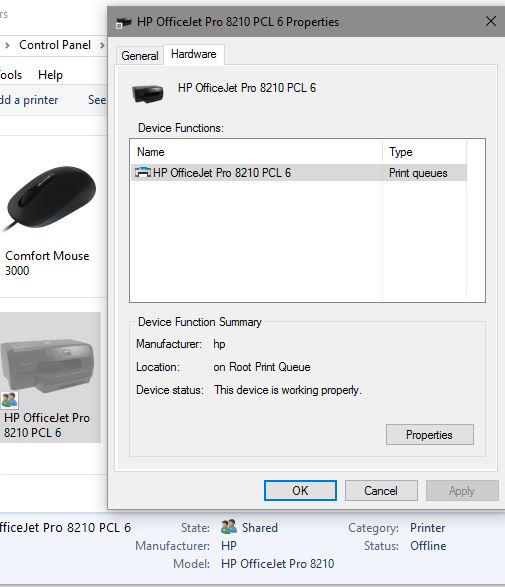505x587 pixels.
Task: Click the Properties button in Device Function Summary
Action: [x=429, y=435]
